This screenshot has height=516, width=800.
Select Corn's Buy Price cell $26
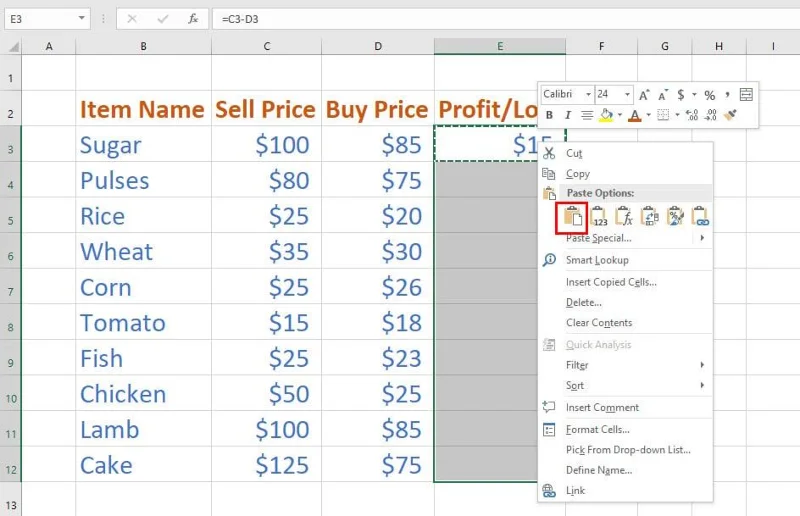(x=378, y=287)
